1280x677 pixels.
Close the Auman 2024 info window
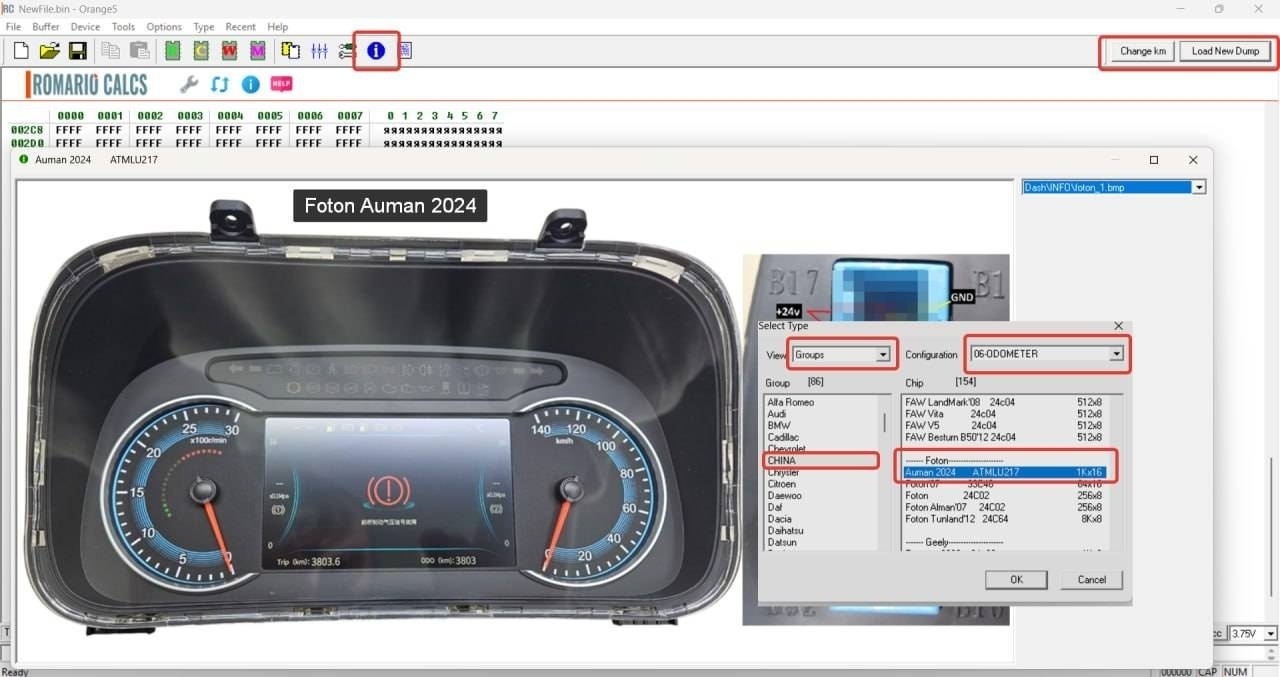coord(1193,160)
